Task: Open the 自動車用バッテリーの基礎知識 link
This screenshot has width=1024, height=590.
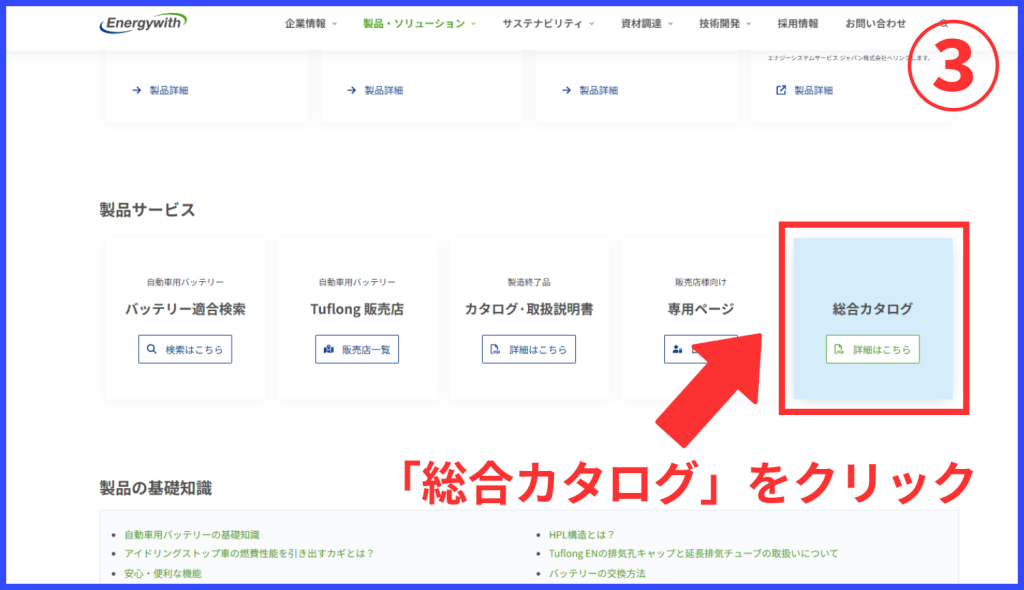Action: [191, 535]
